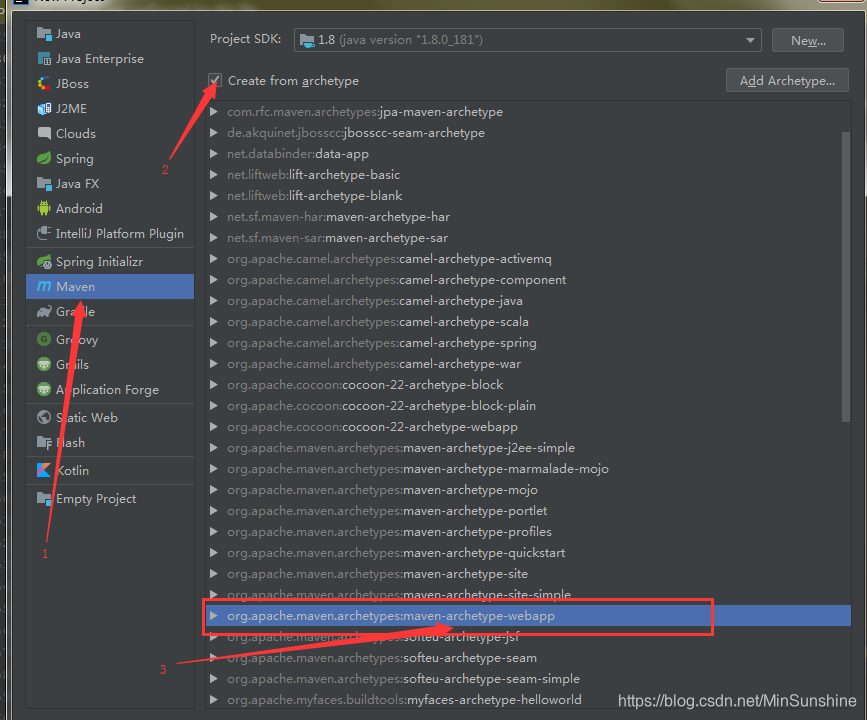The width and height of the screenshot is (867, 720).
Task: Click the New... SDK button
Action: tap(808, 40)
